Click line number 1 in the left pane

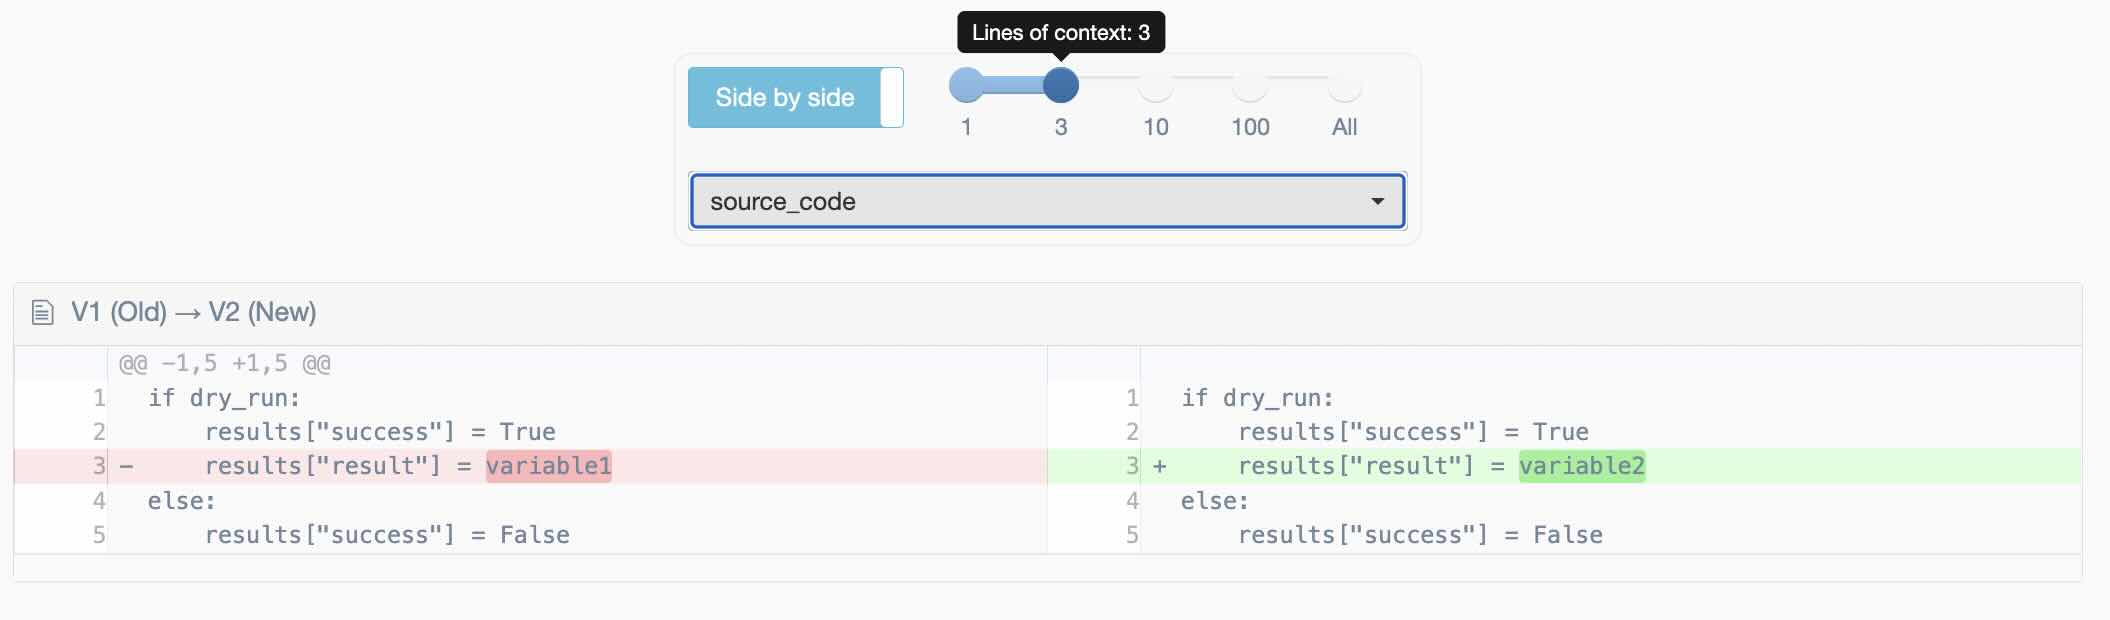(x=99, y=398)
